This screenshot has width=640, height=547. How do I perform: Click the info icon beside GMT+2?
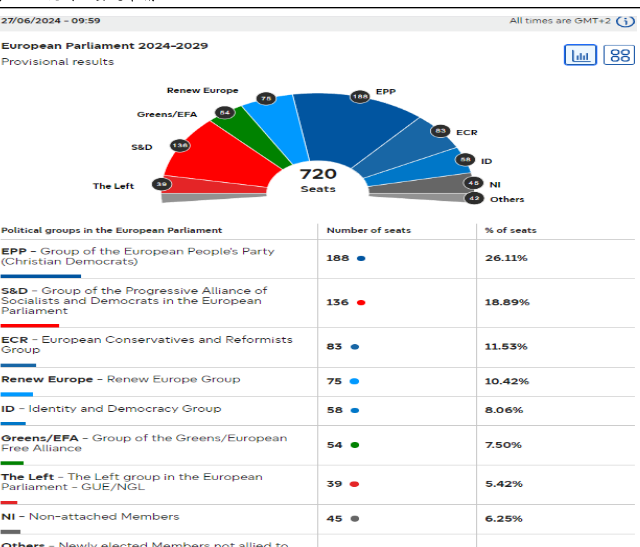click(x=625, y=21)
